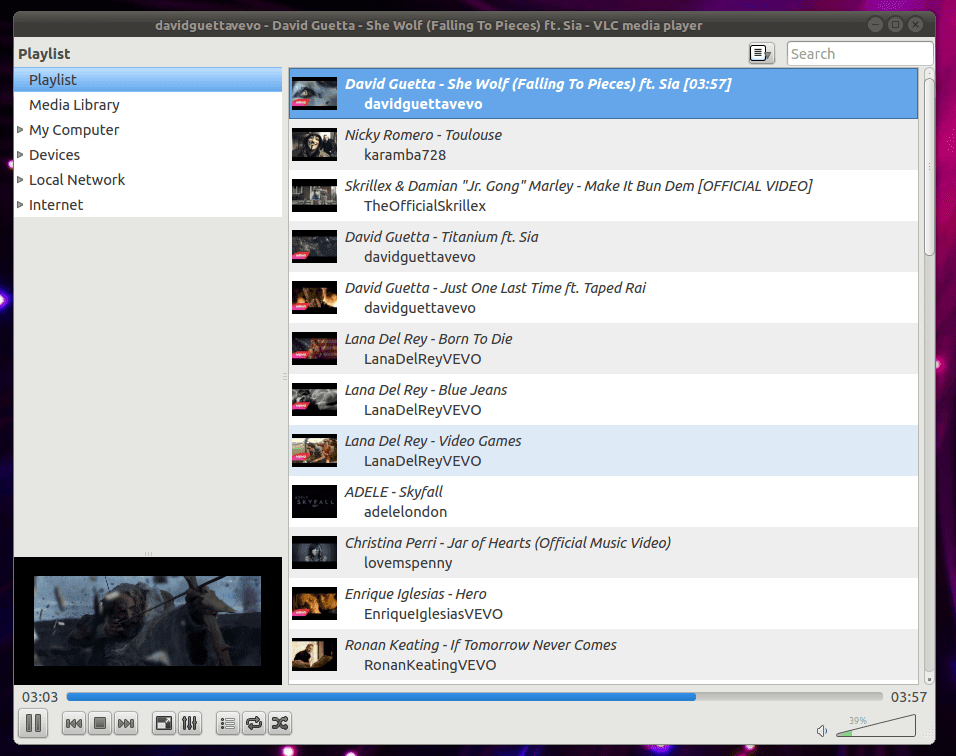Toggle shuffle random playback icon
The image size is (956, 756).
280,724
